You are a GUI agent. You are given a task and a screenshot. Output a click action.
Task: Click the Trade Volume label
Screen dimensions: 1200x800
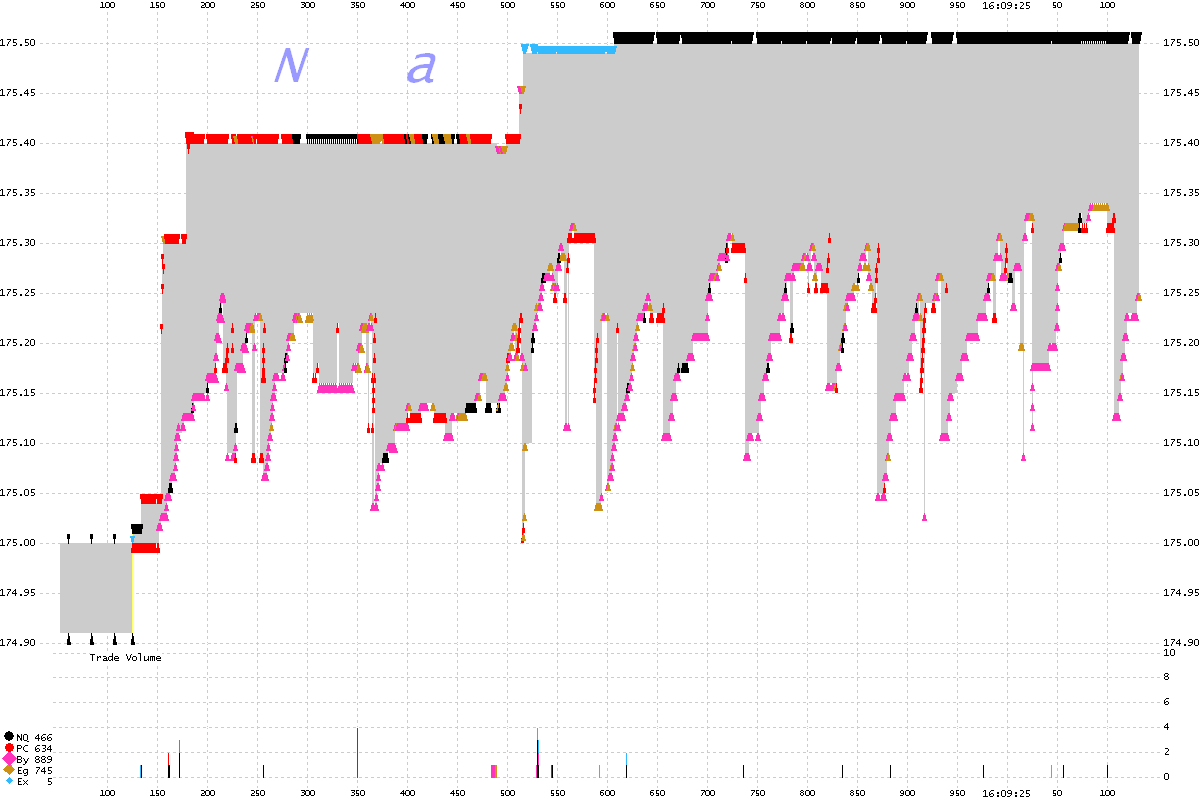point(125,657)
